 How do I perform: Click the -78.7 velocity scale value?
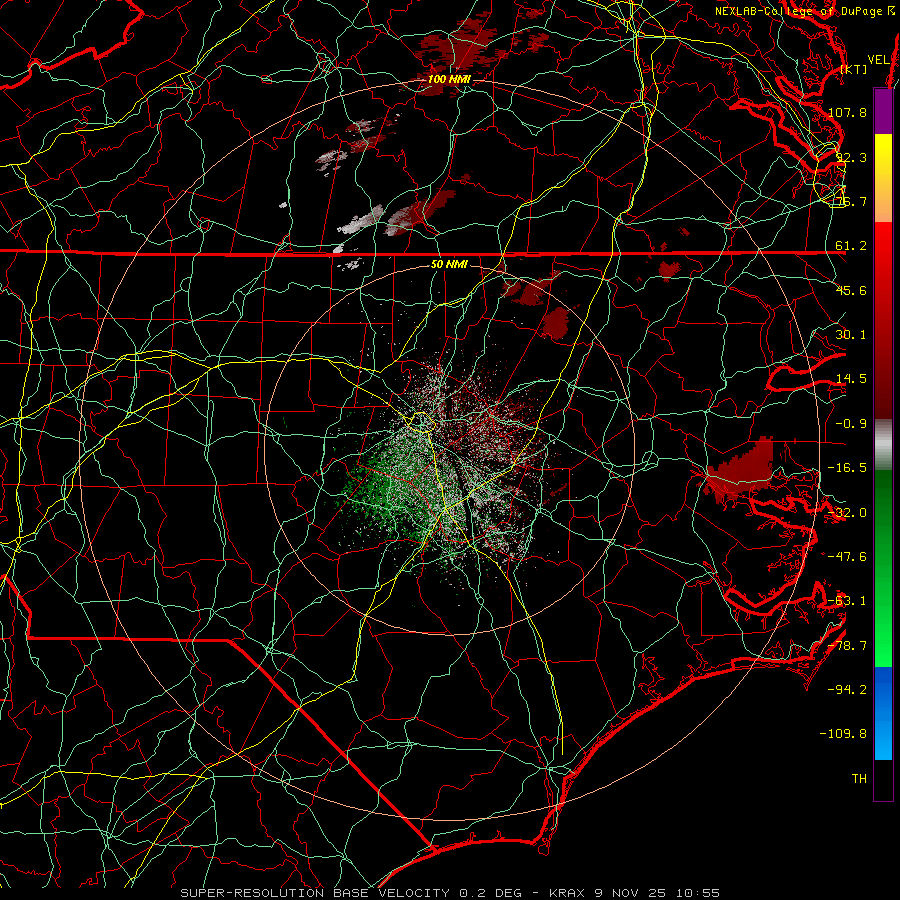(x=848, y=646)
